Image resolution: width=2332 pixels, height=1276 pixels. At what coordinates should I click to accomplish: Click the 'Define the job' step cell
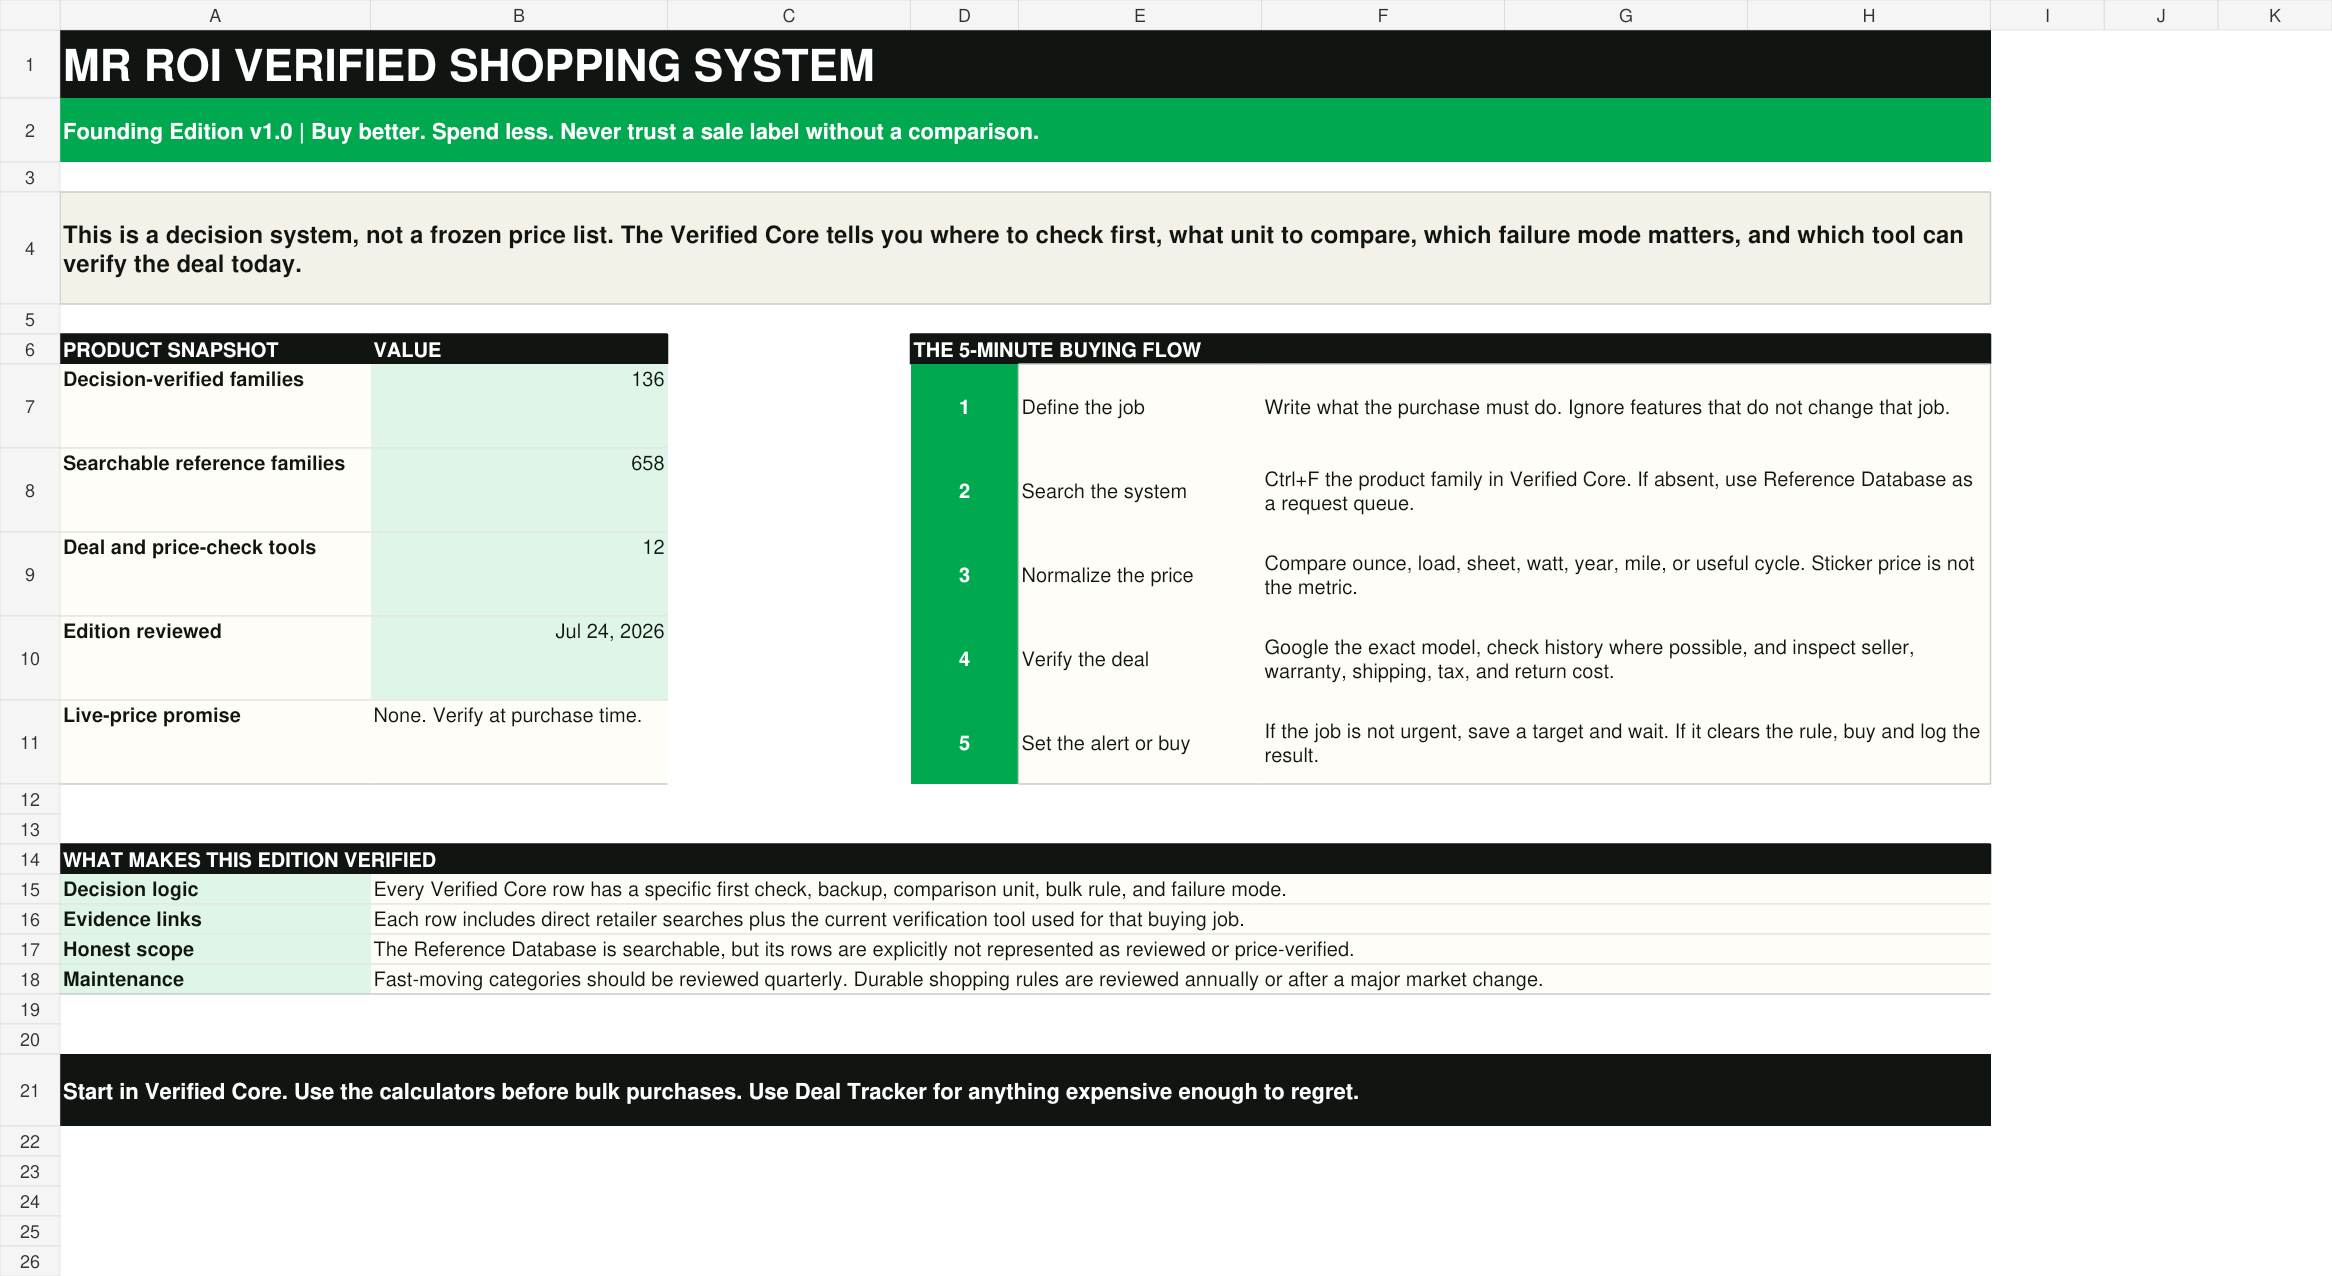pos(1139,406)
